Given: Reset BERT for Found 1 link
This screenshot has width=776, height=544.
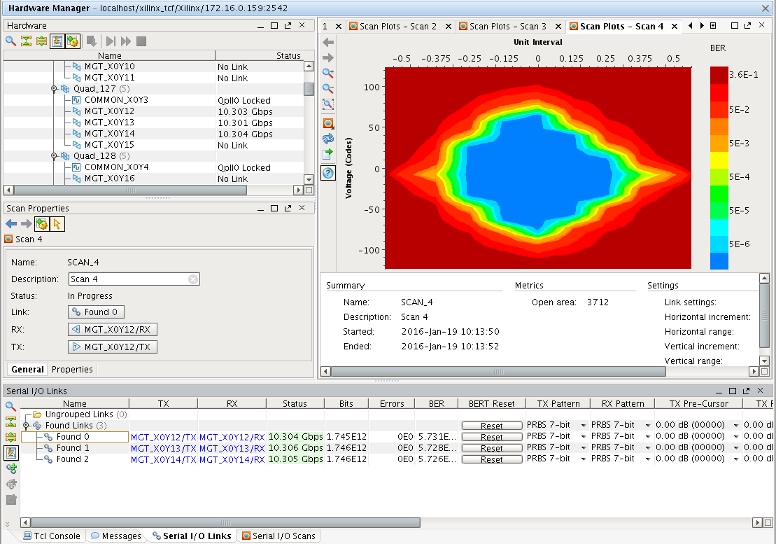Looking at the screenshot, I should (491, 448).
